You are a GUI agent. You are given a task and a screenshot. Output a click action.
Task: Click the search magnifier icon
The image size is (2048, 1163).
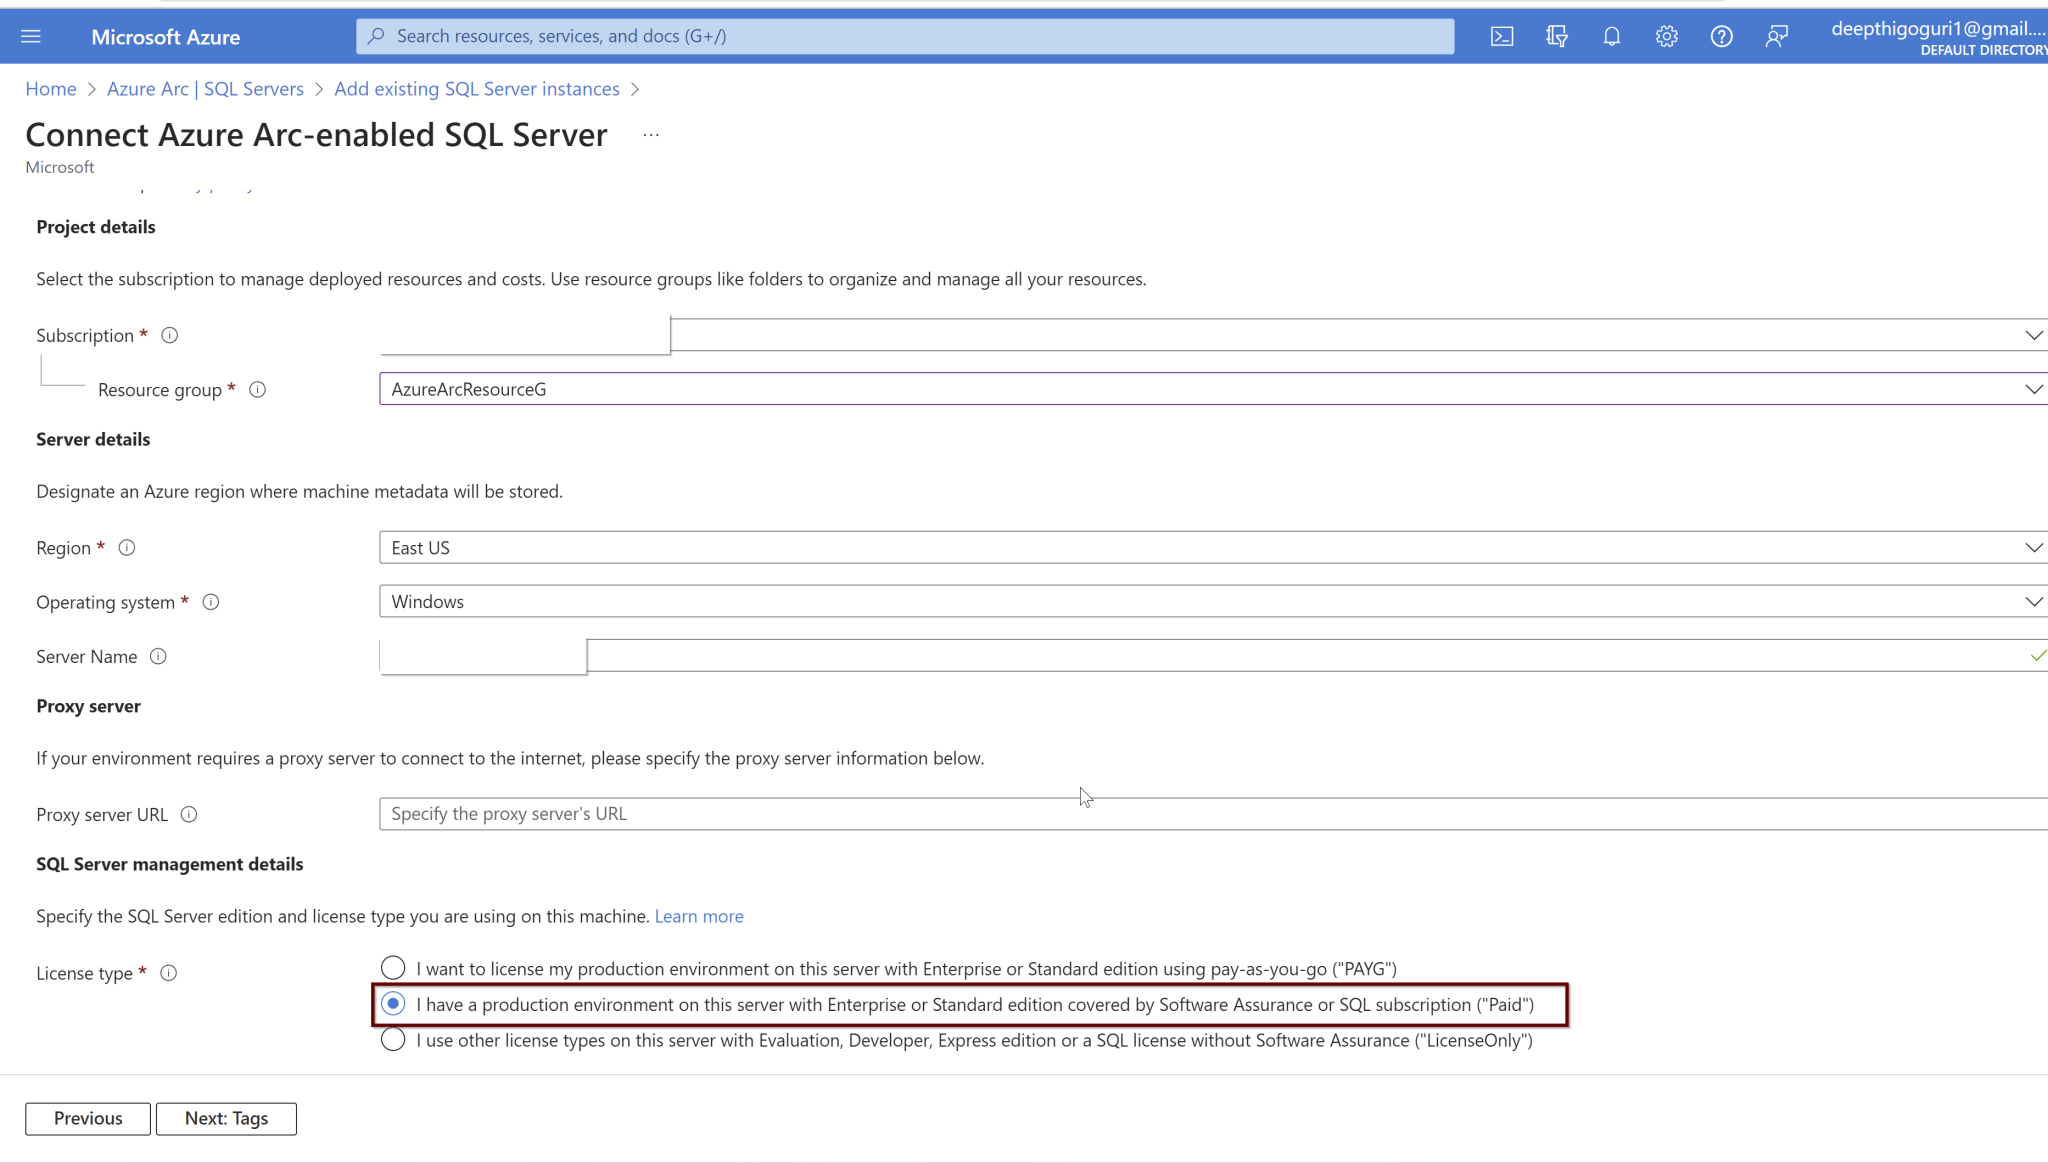pos(376,36)
